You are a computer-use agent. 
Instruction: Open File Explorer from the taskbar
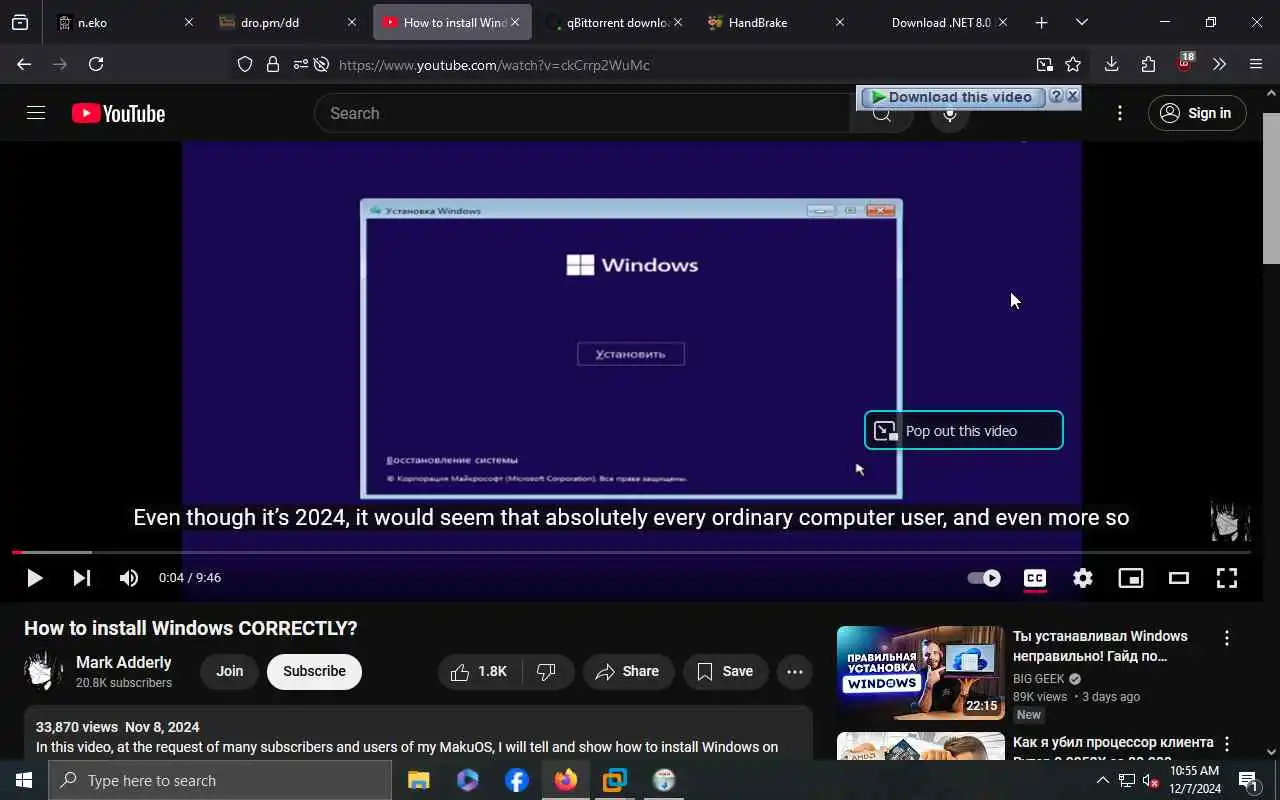tap(419, 780)
